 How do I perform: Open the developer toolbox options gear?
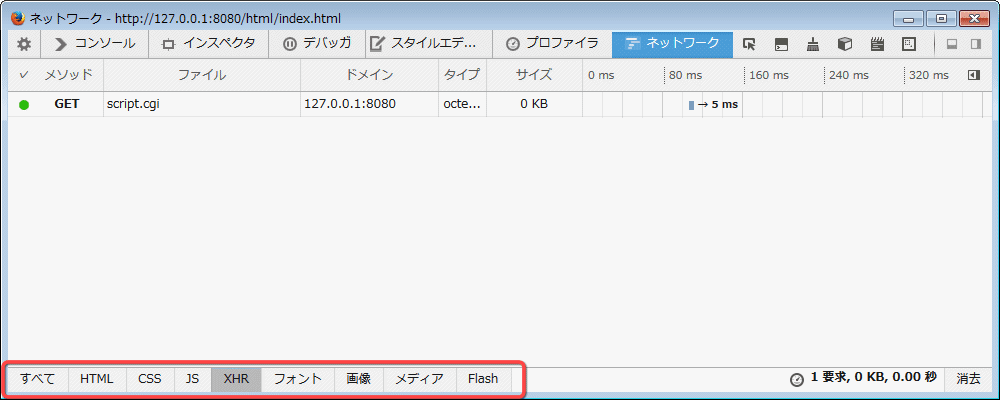click(x=24, y=44)
